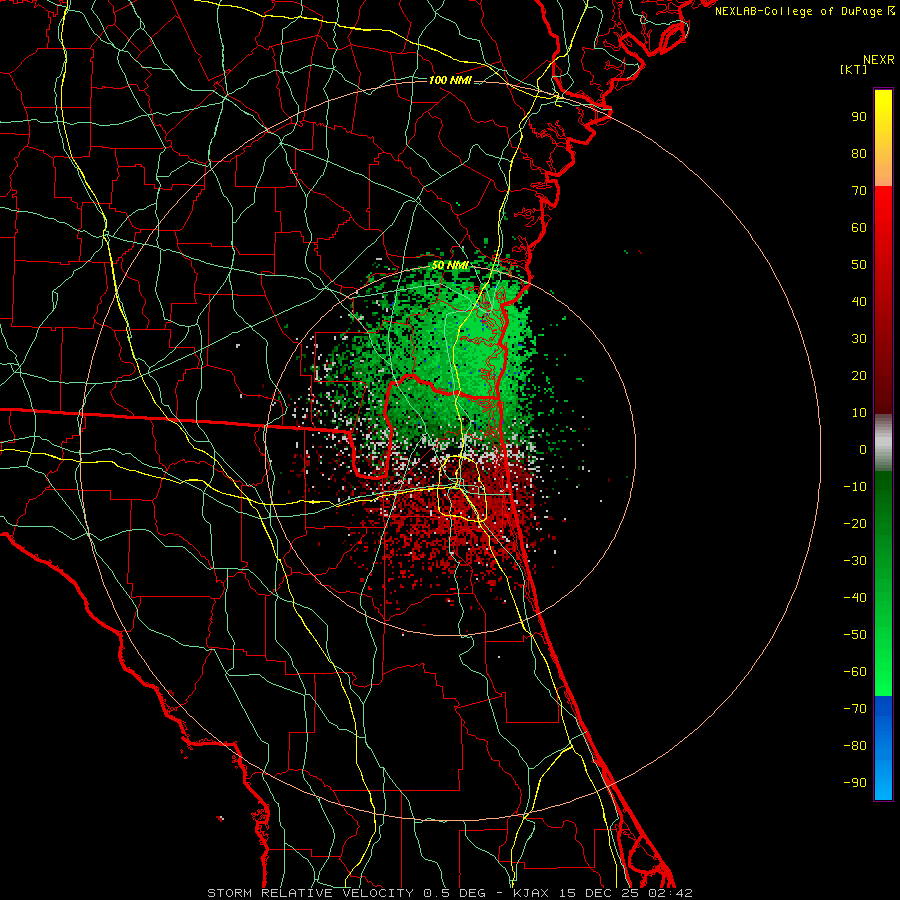Click the Storm Relative Velocity caption at bottom
900x900 pixels.
(450, 893)
